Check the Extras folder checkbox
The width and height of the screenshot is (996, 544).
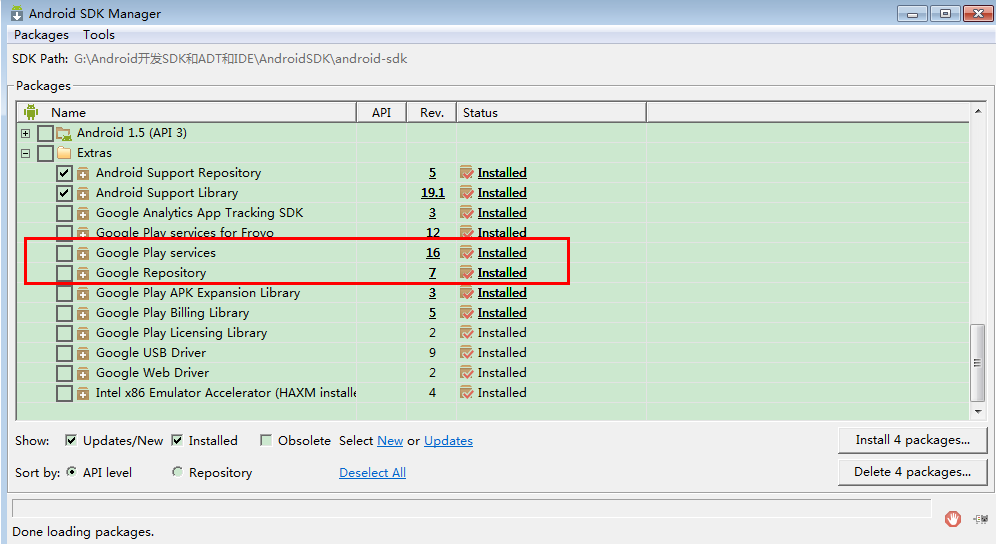(x=45, y=153)
